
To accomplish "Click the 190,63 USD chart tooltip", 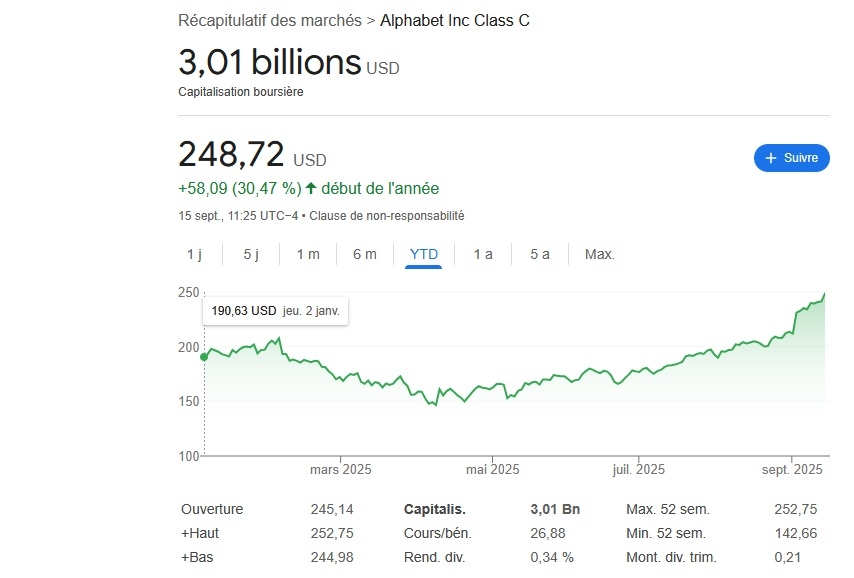I will click(275, 311).
